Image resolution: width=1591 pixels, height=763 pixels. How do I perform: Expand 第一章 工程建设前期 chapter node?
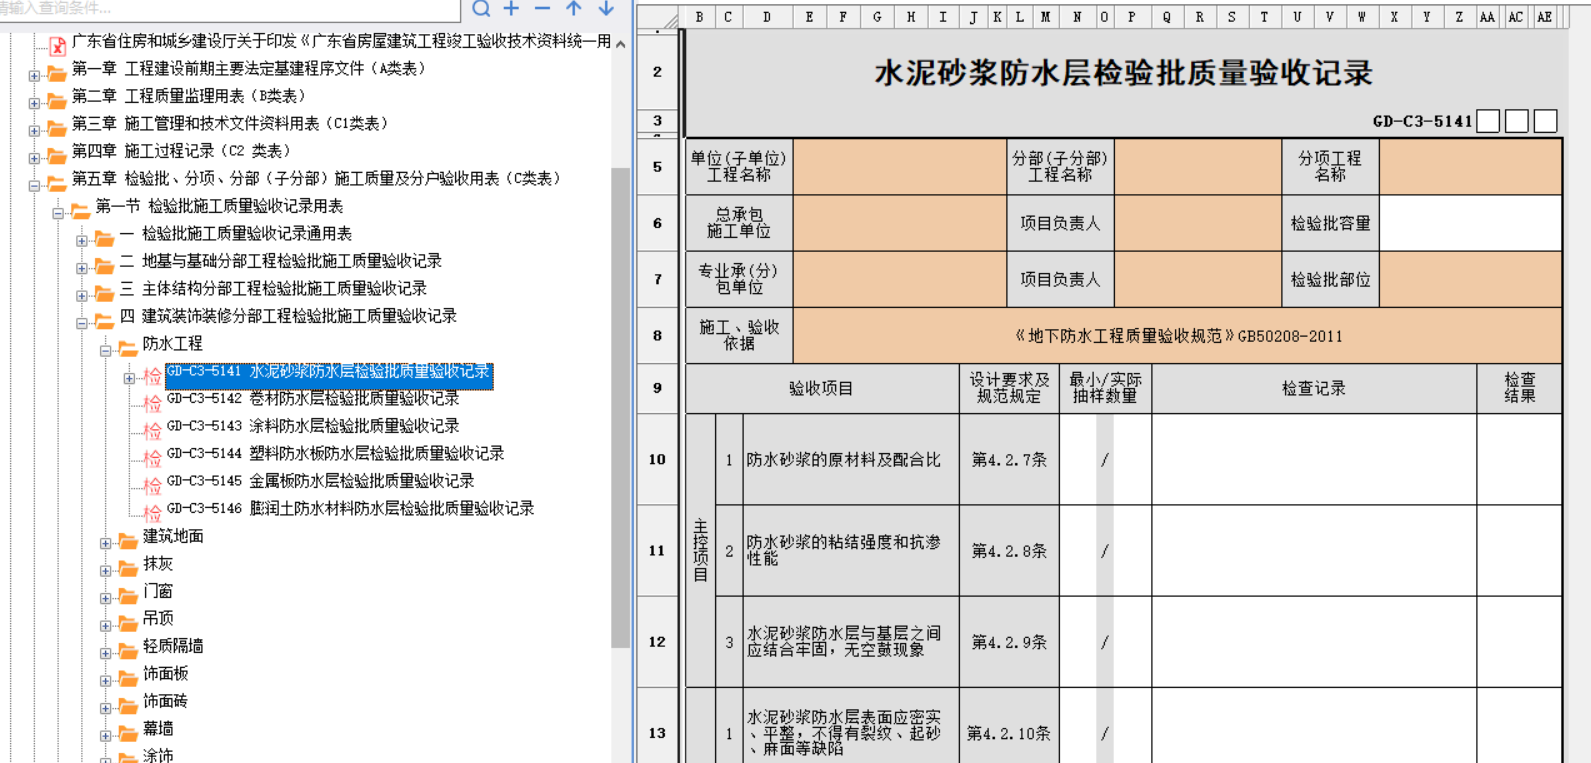pyautogui.click(x=34, y=75)
